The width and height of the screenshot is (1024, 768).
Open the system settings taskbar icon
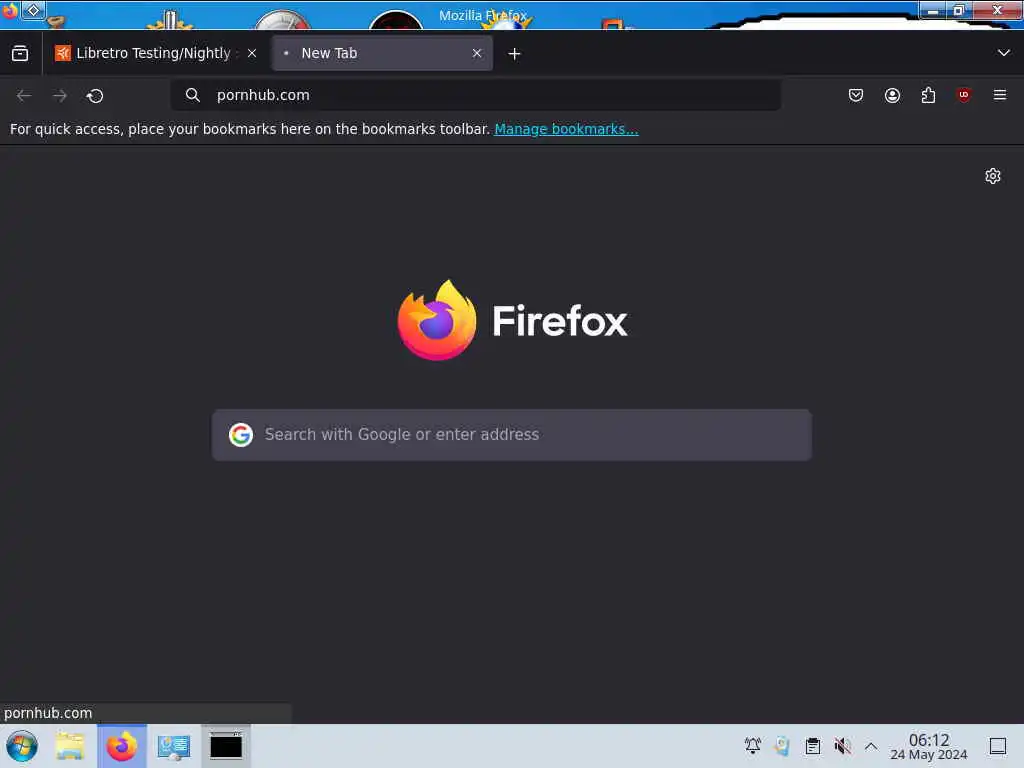[174, 746]
